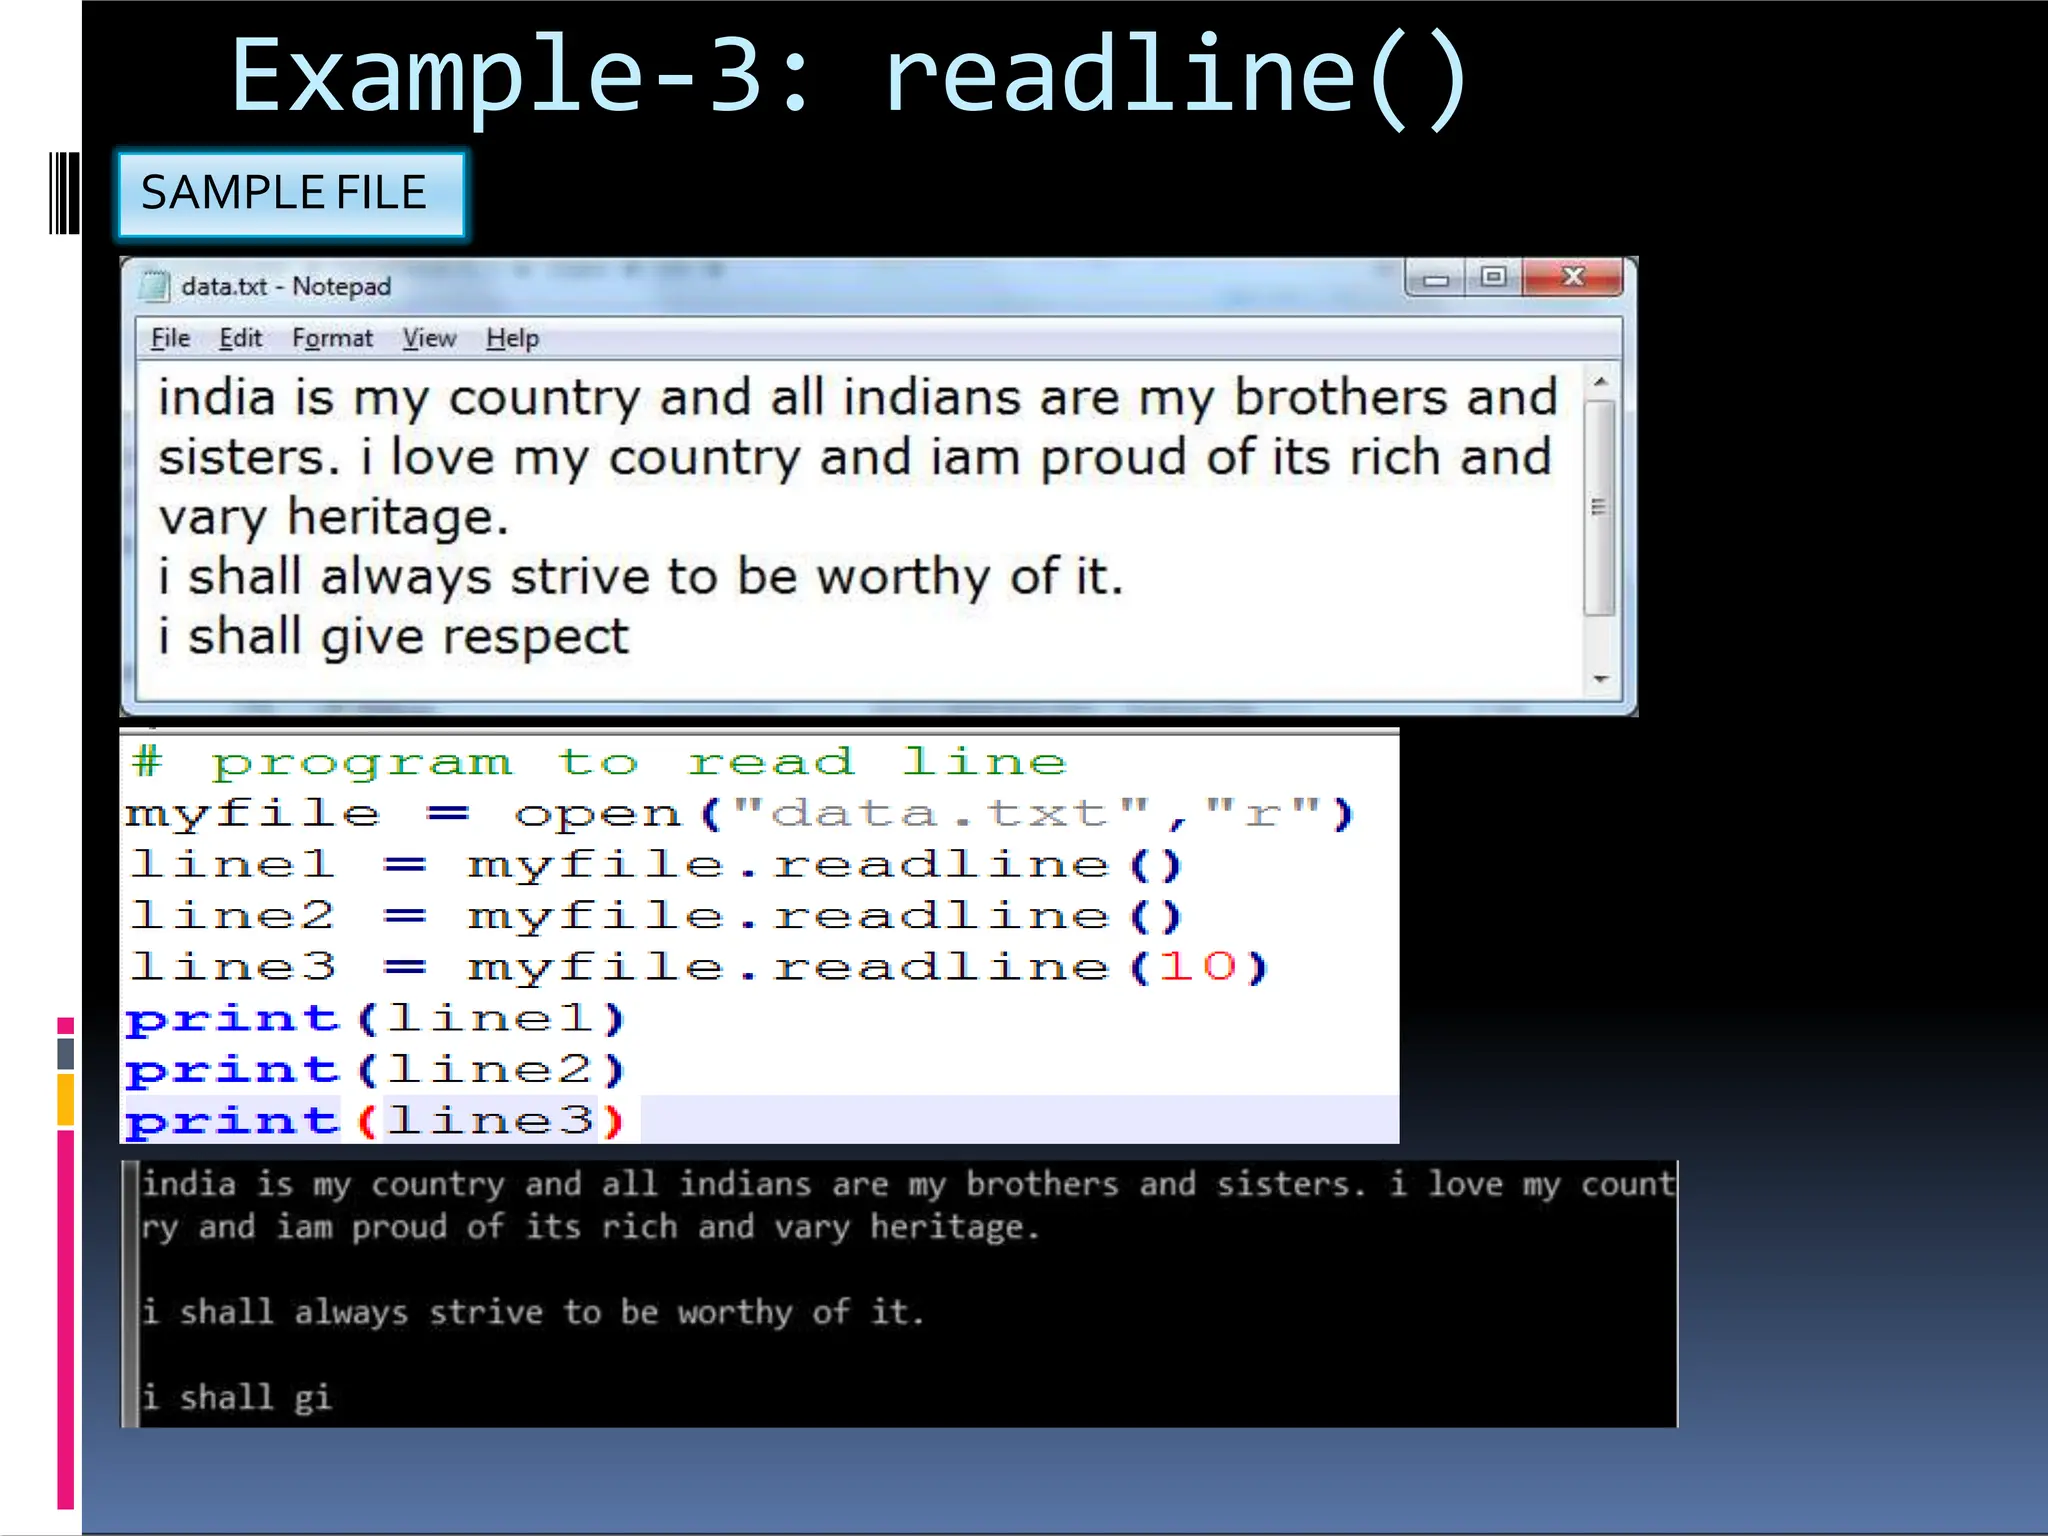
Task: Click the Notepad scrollbar down arrow
Action: (x=1600, y=679)
